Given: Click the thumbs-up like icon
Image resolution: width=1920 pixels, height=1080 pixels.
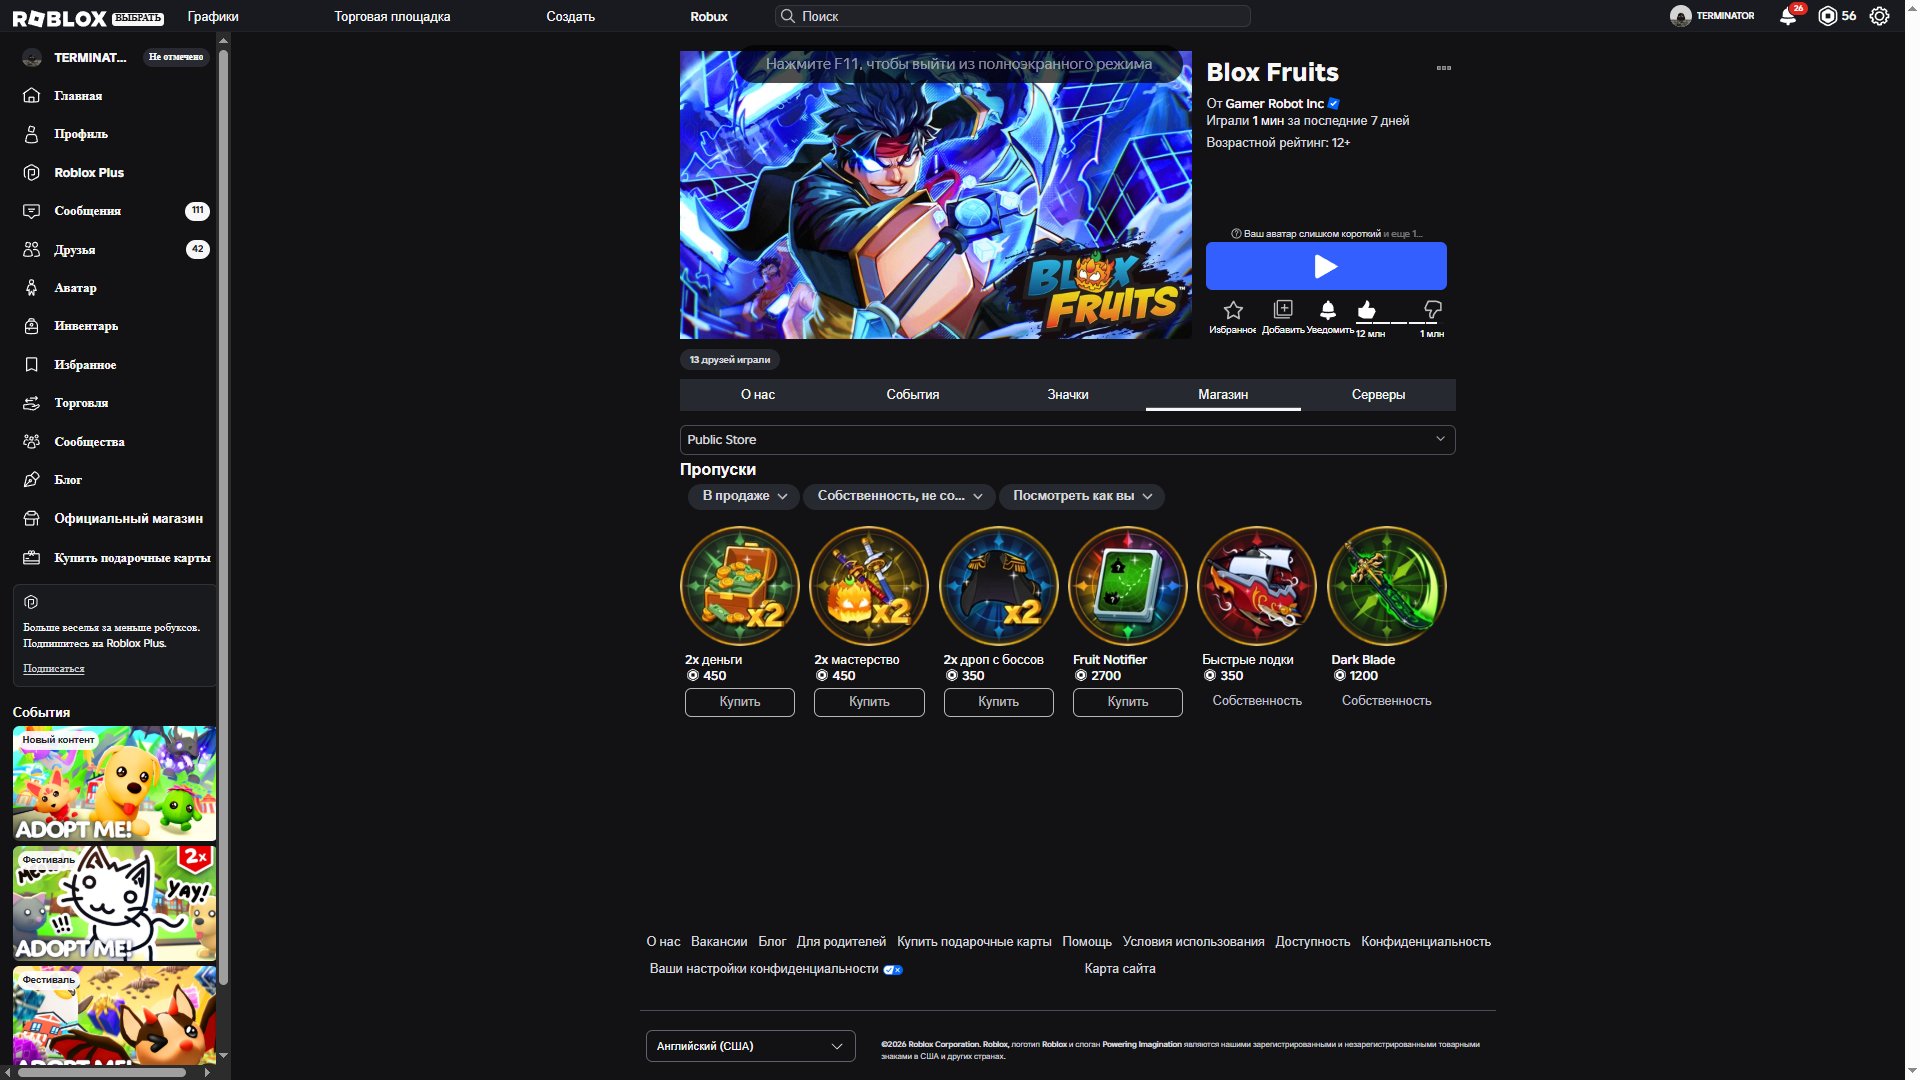Looking at the screenshot, I should [1367, 309].
